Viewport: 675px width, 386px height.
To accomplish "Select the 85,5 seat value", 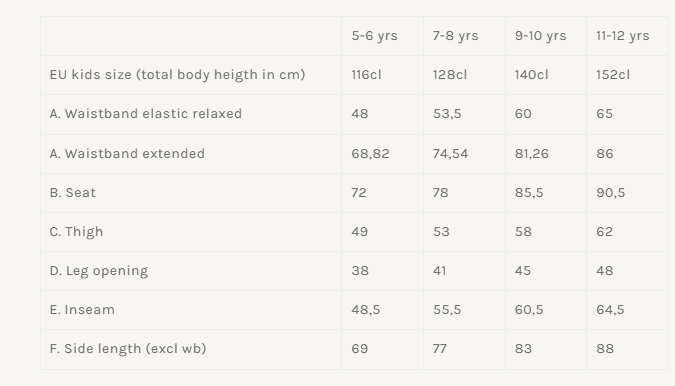I will pyautogui.click(x=529, y=193).
